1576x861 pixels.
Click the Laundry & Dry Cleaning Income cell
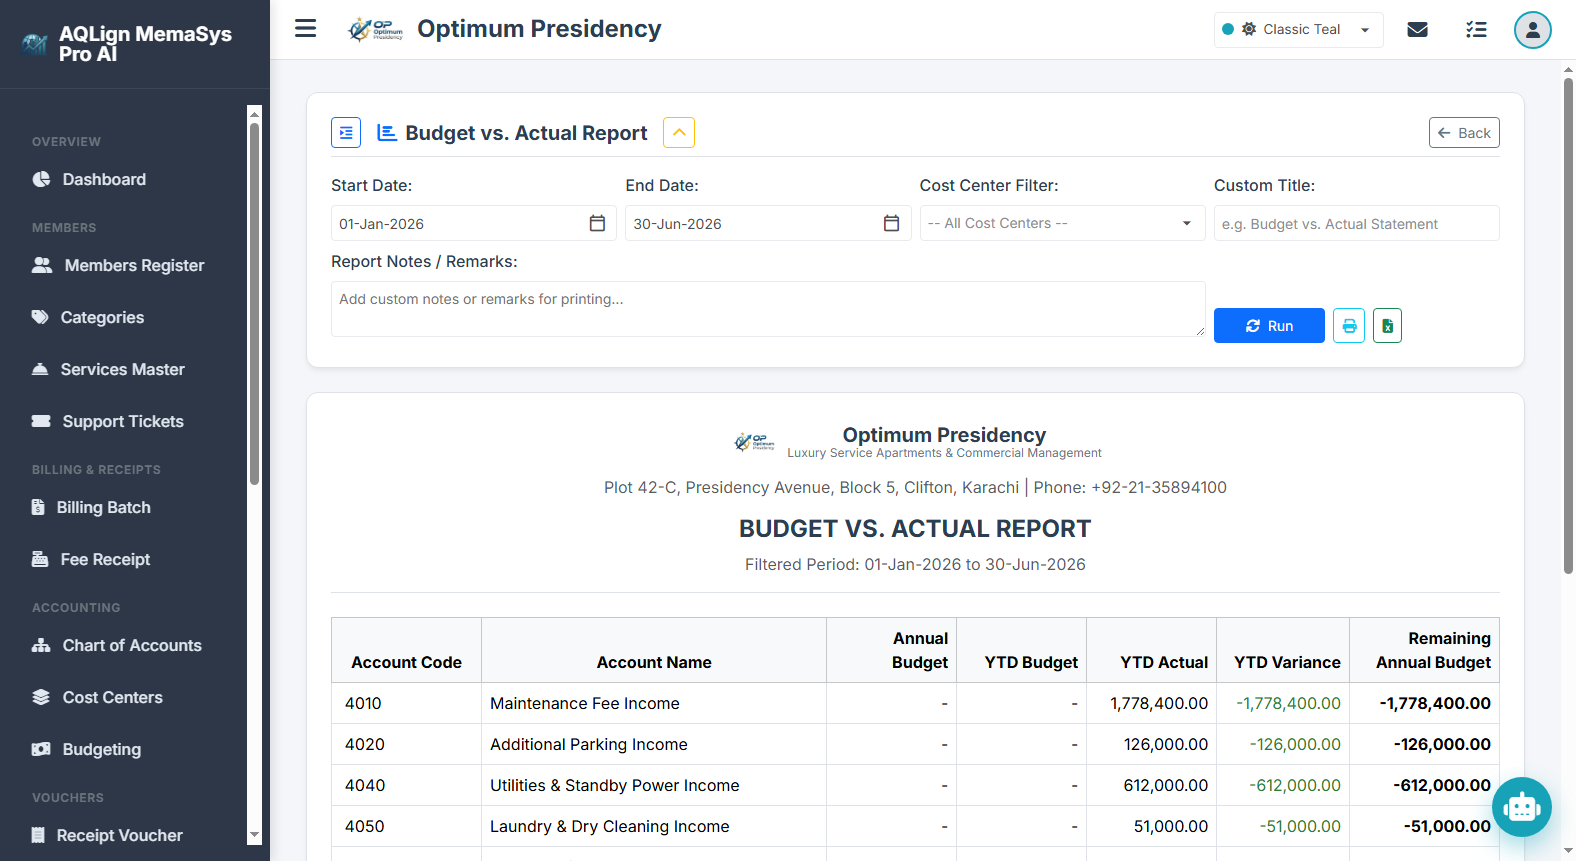tap(654, 826)
